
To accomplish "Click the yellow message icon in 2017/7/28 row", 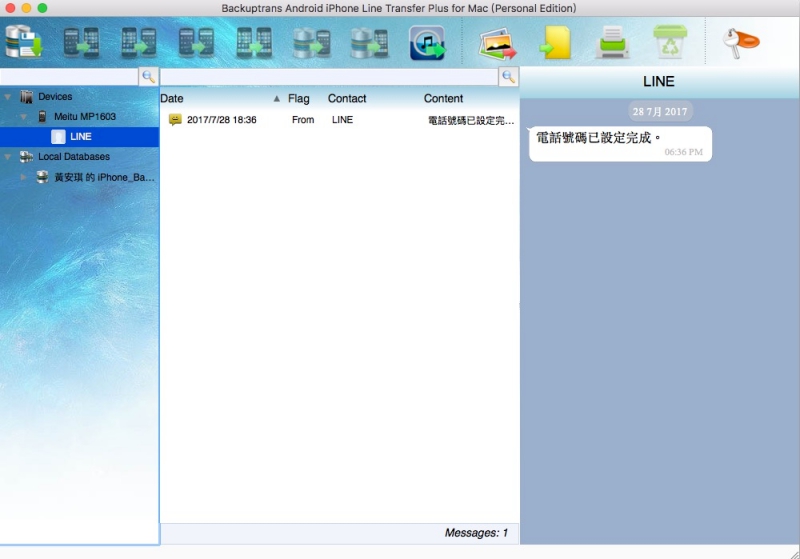I will point(175,119).
